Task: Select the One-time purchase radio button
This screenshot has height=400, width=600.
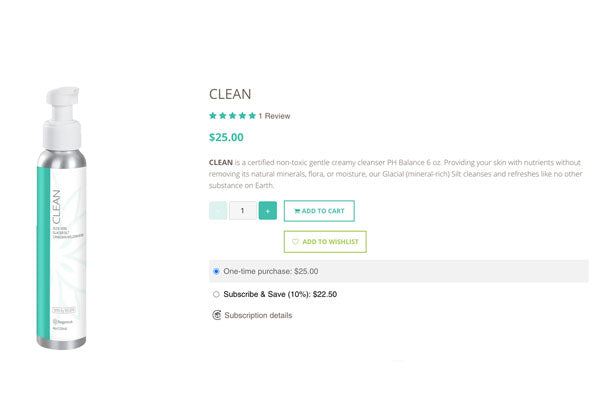Action: coord(216,271)
